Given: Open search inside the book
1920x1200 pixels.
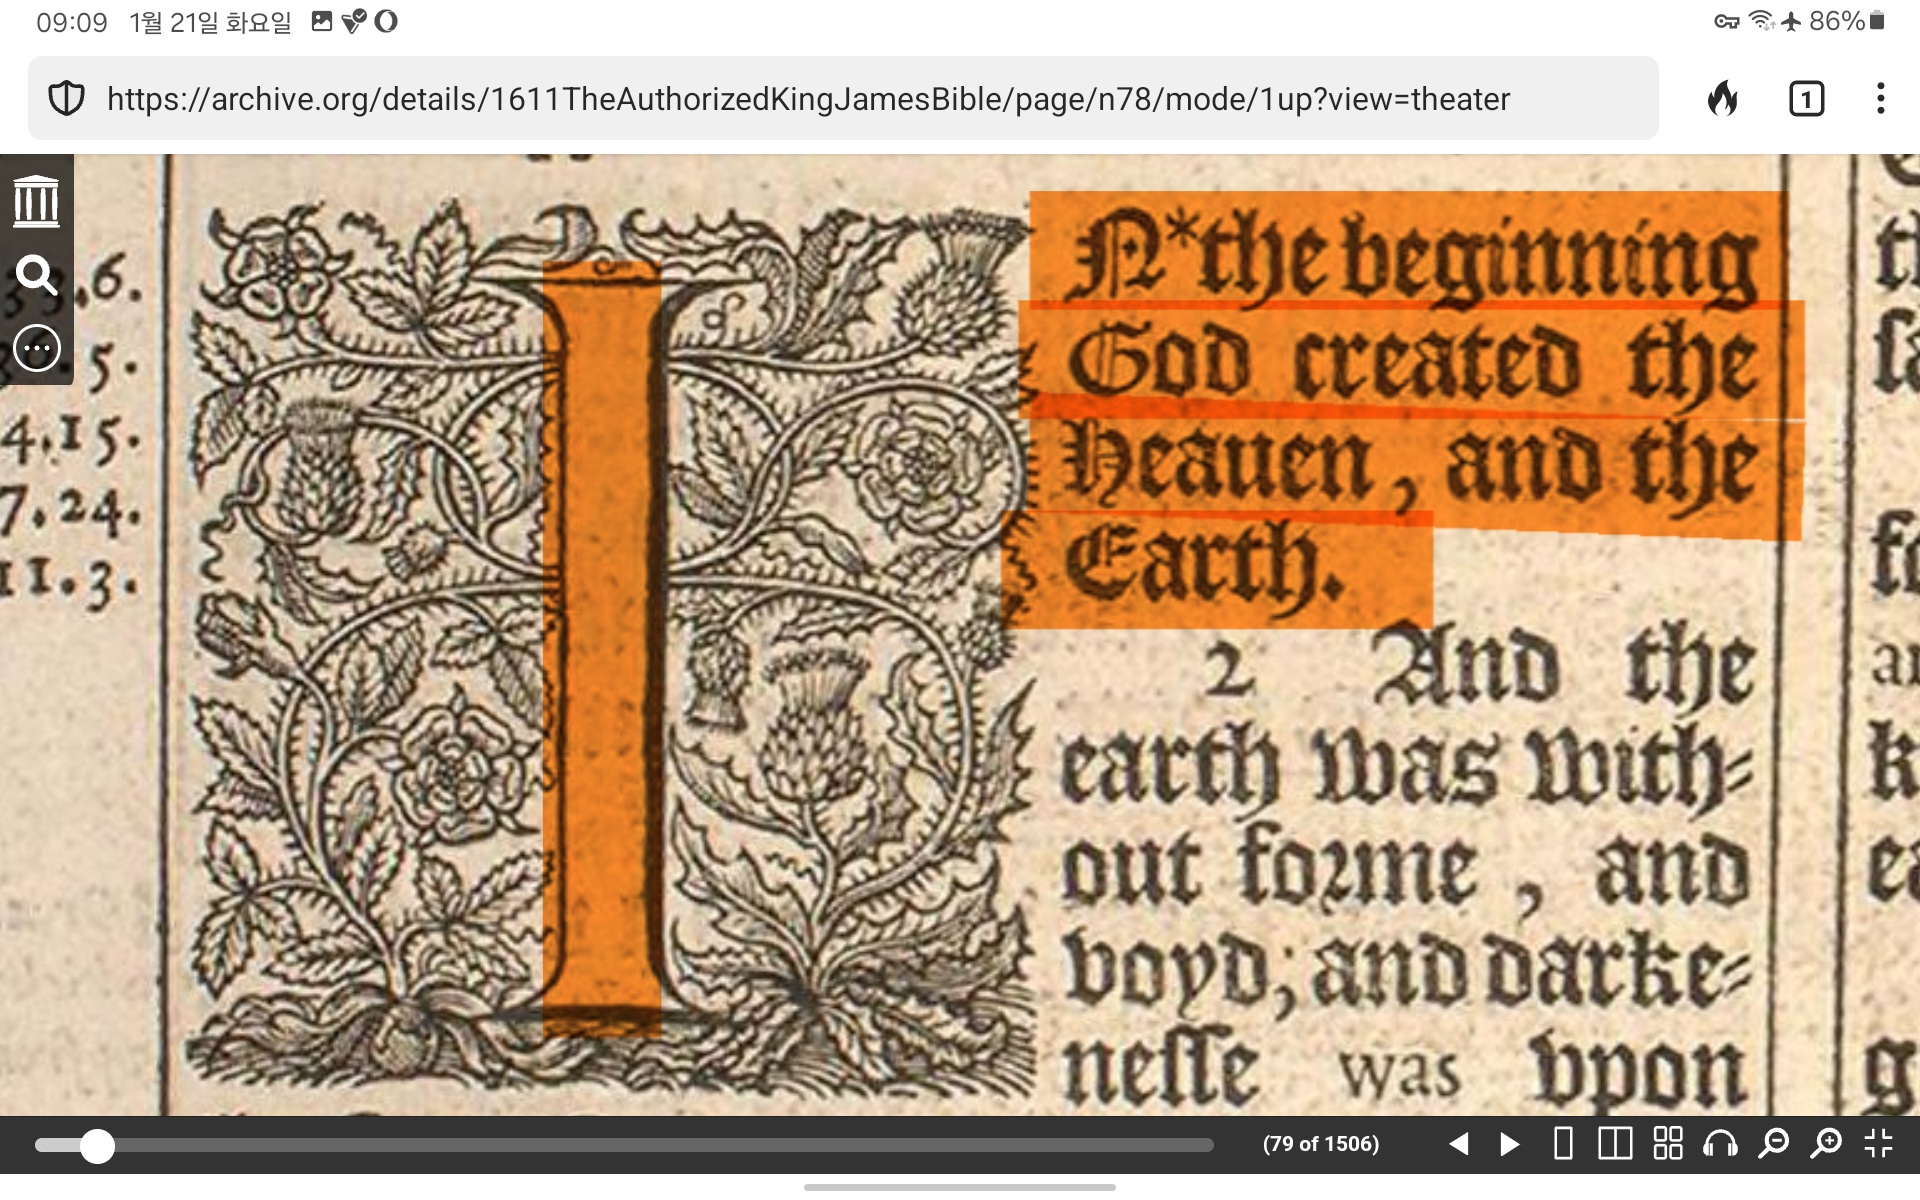Looking at the screenshot, I should tap(37, 274).
